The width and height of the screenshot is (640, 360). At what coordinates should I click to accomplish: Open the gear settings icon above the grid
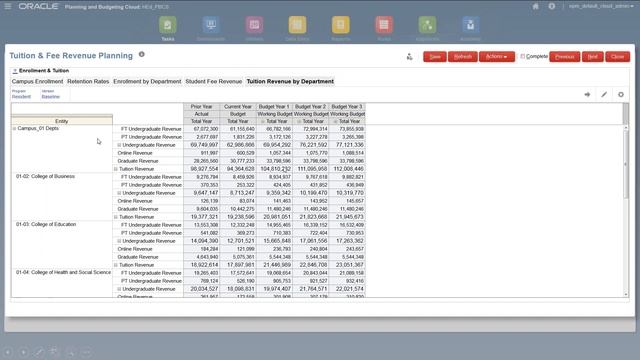coord(621,94)
